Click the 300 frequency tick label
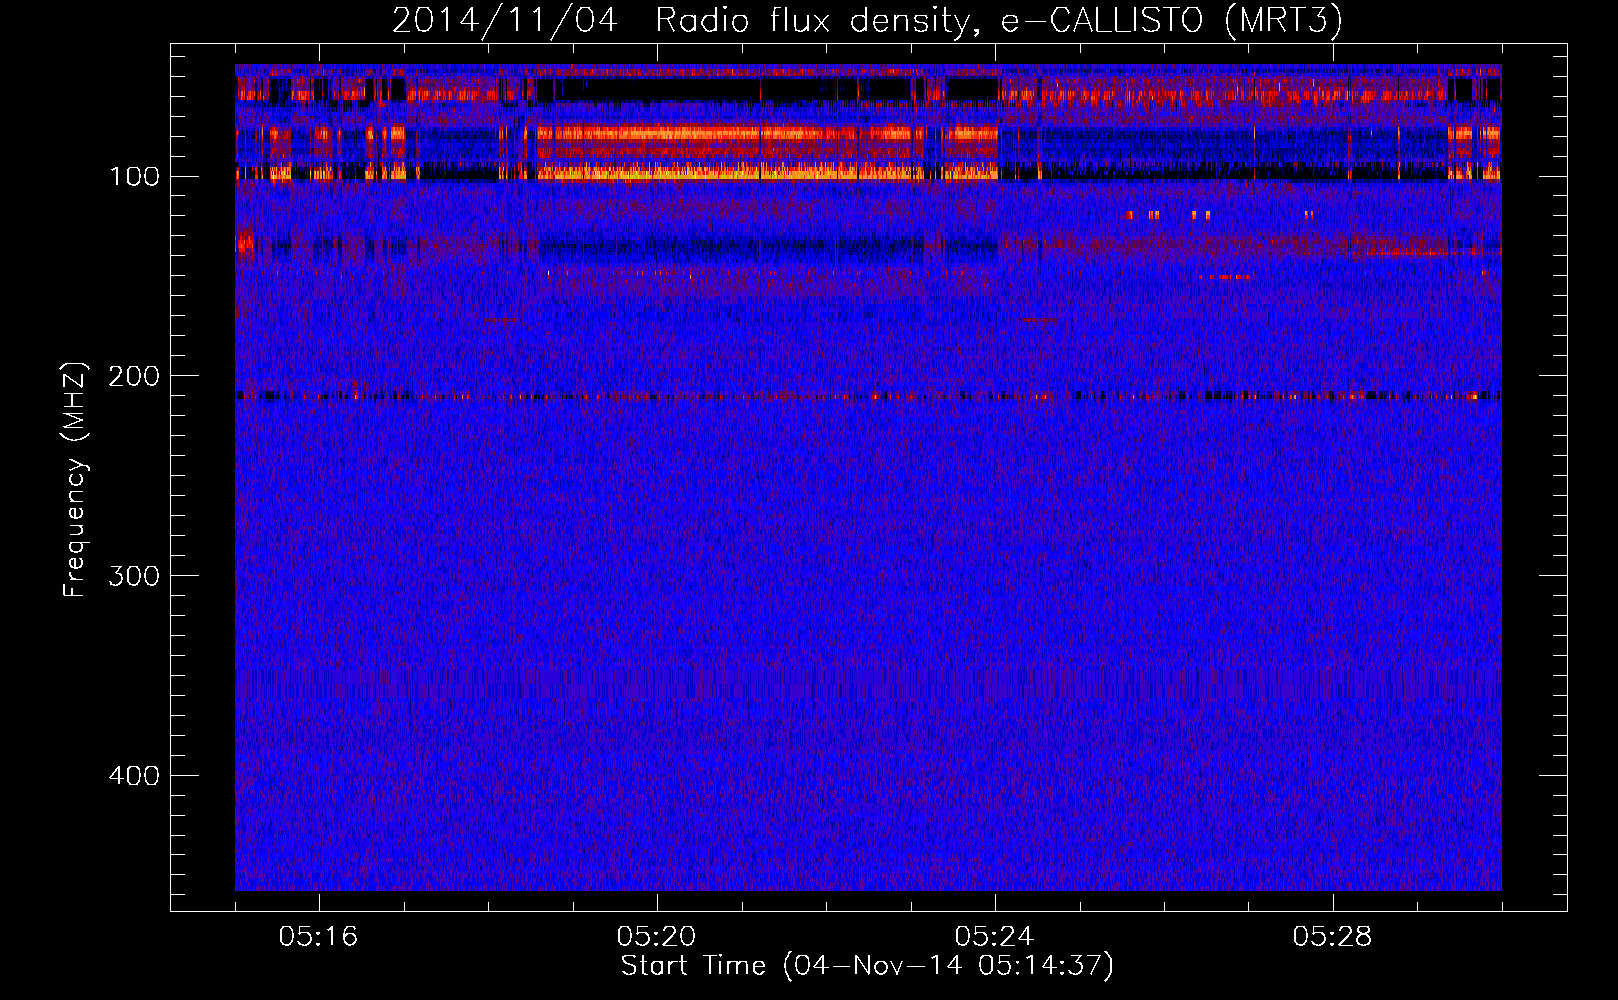Viewport: 1618px width, 1000px height. coord(134,577)
